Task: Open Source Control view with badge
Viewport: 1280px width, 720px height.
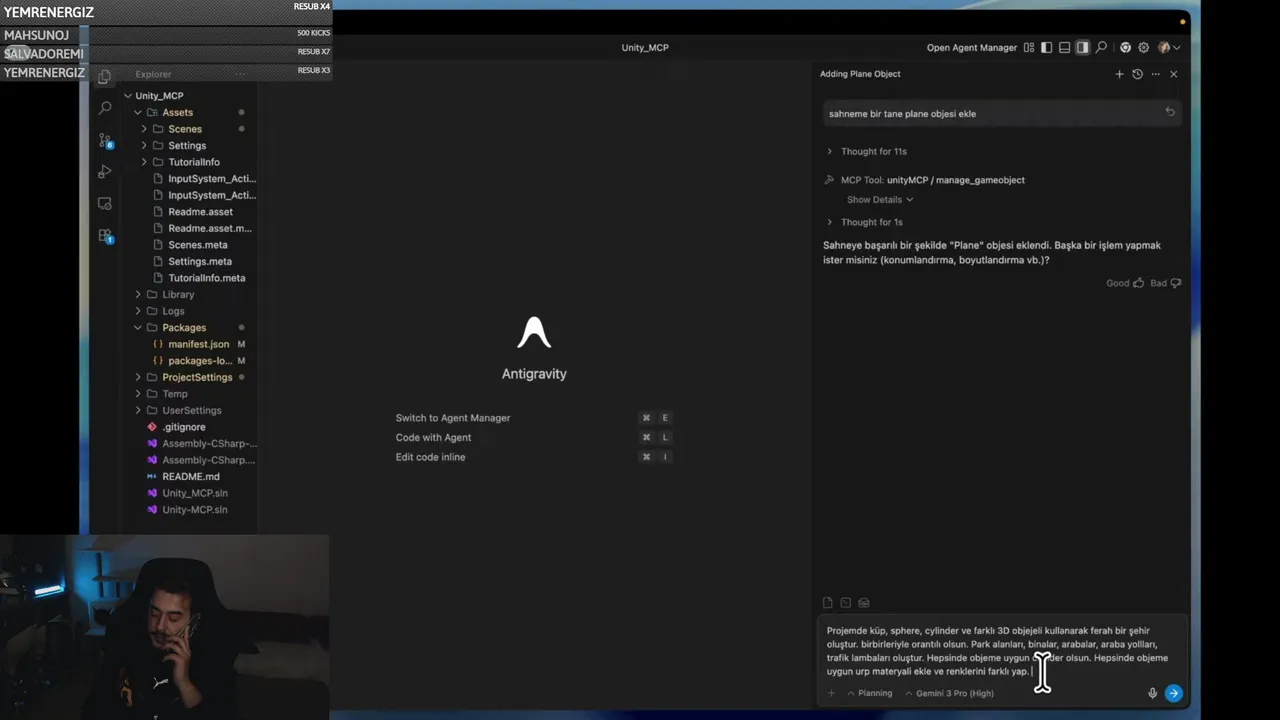Action: pyautogui.click(x=105, y=141)
